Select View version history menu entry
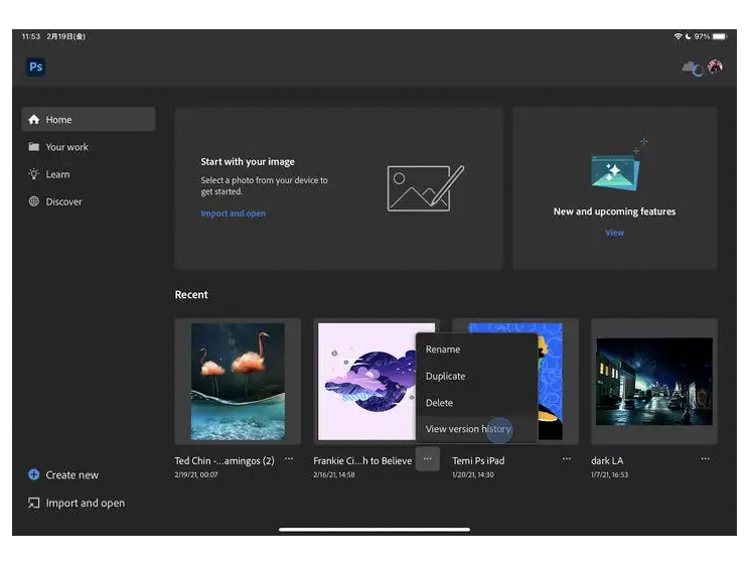 477,429
